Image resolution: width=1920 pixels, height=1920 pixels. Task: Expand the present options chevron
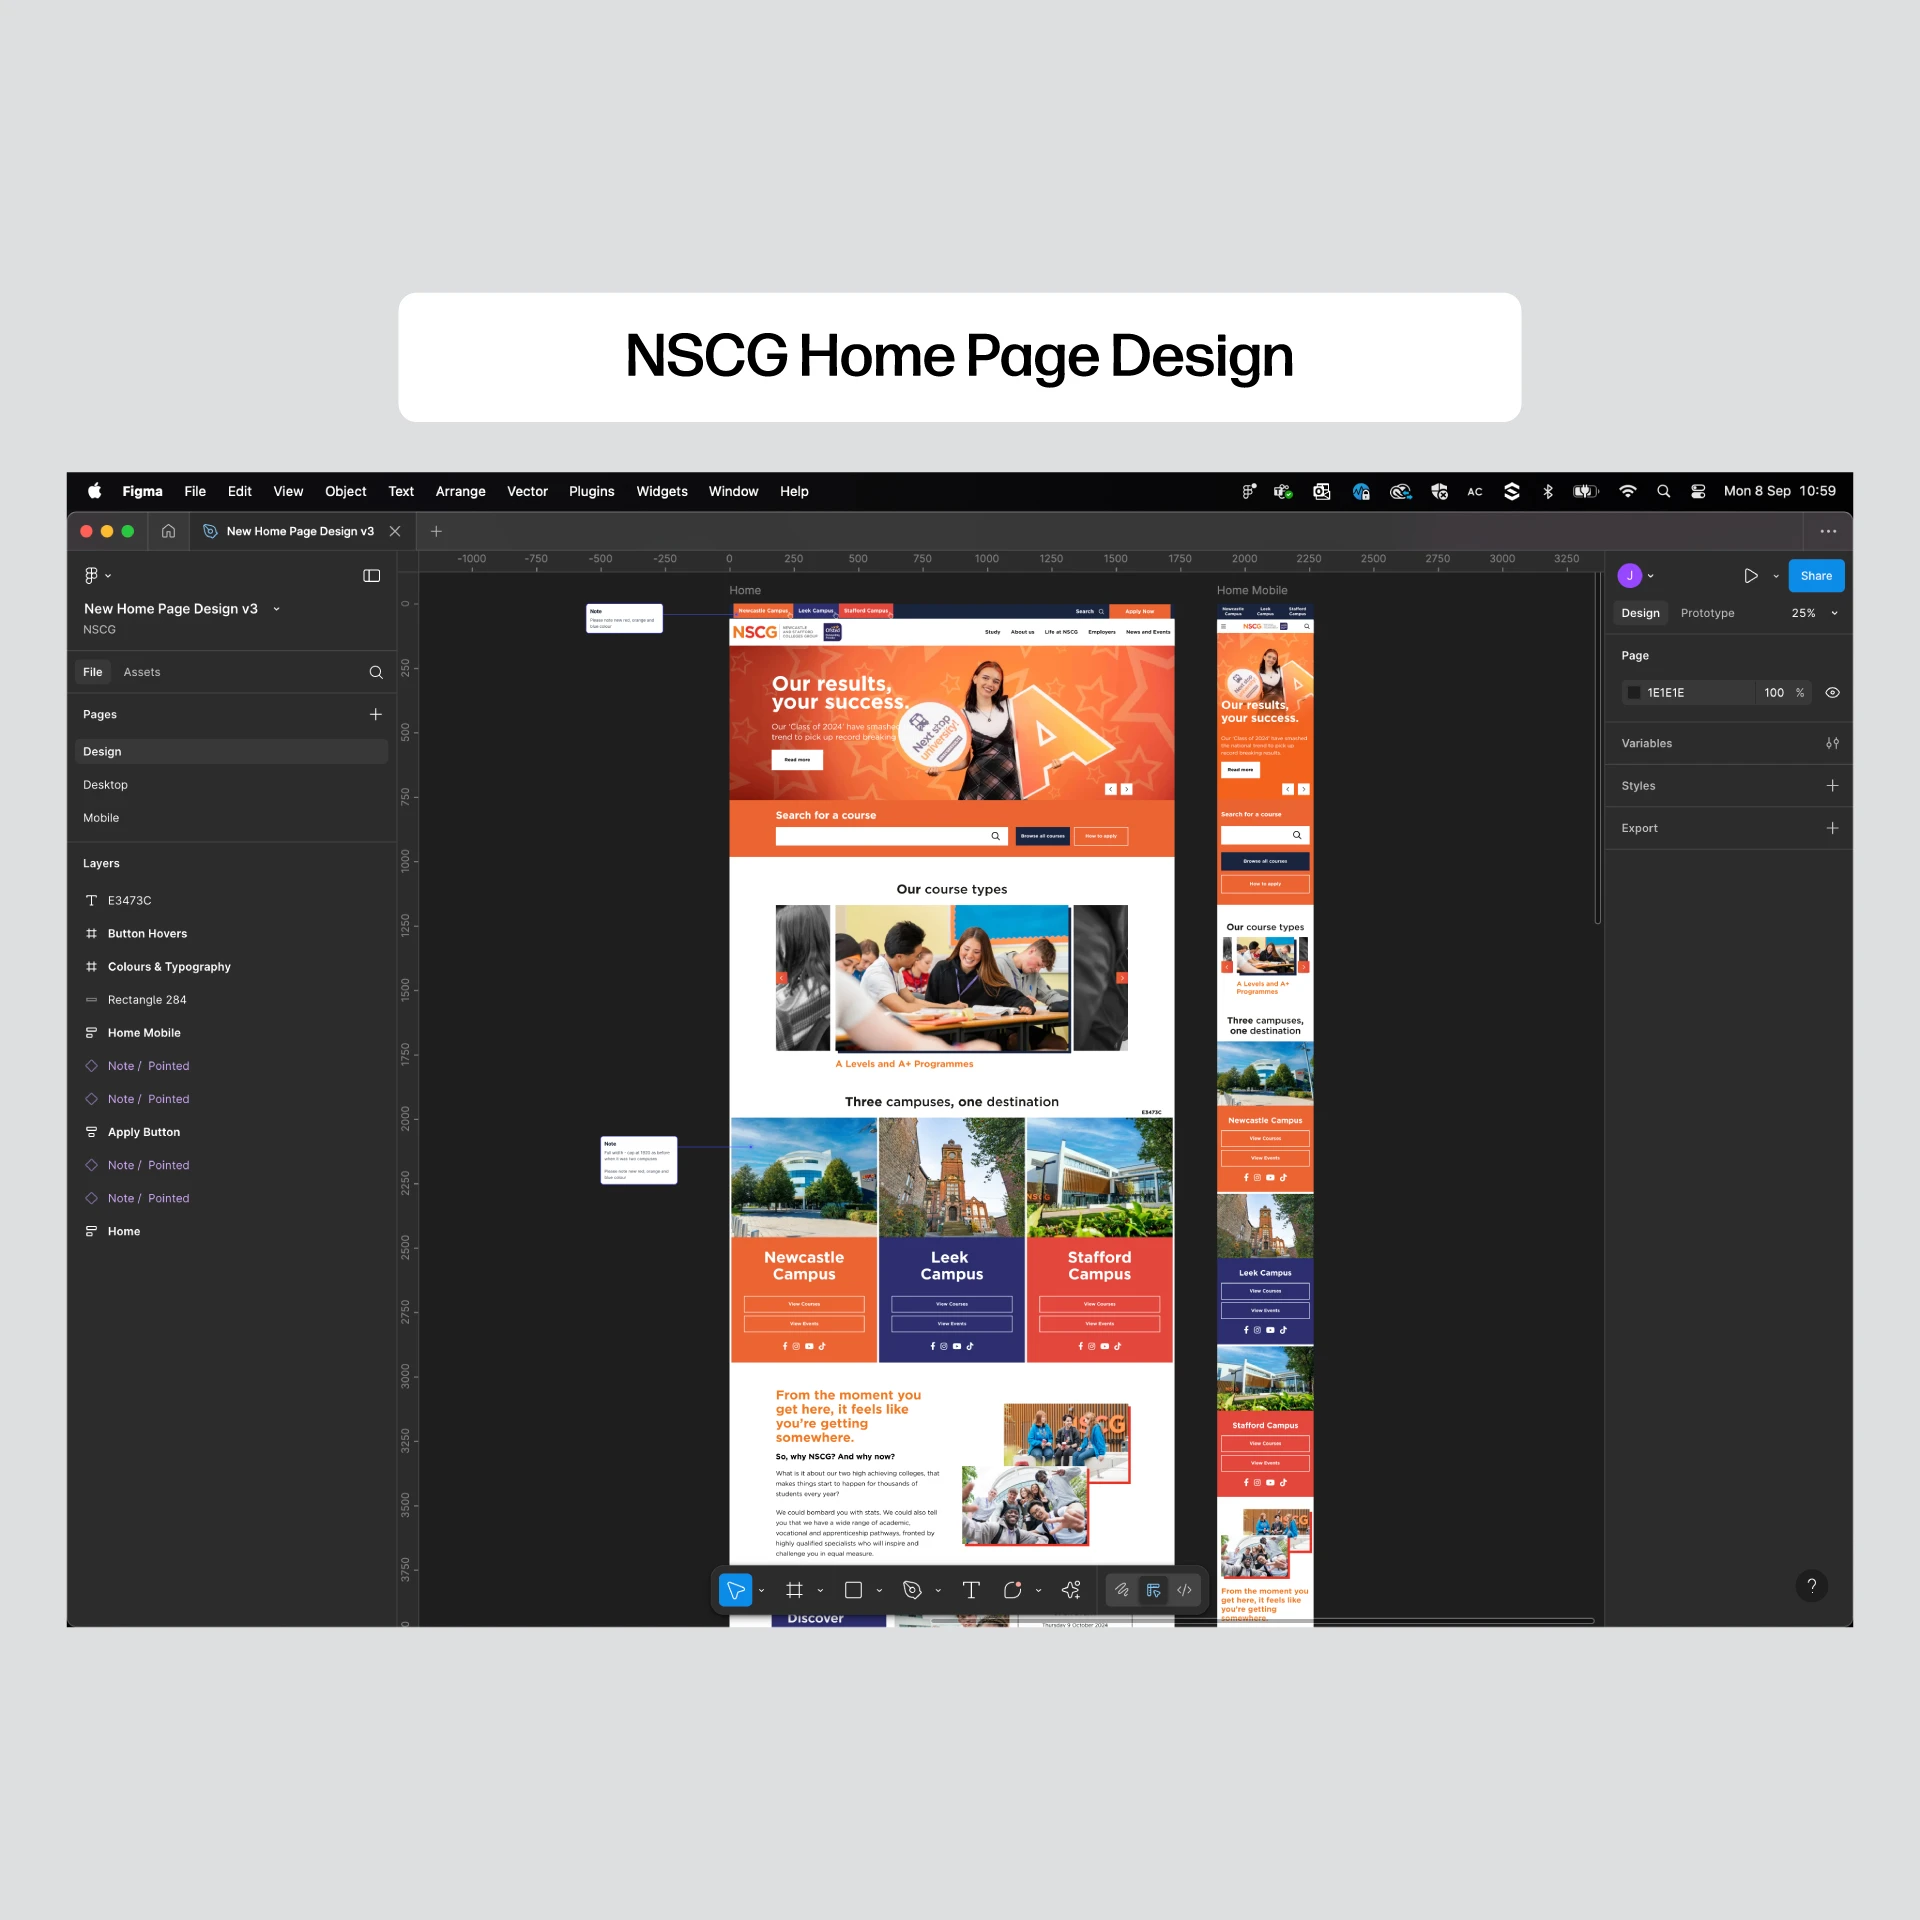pos(1776,576)
